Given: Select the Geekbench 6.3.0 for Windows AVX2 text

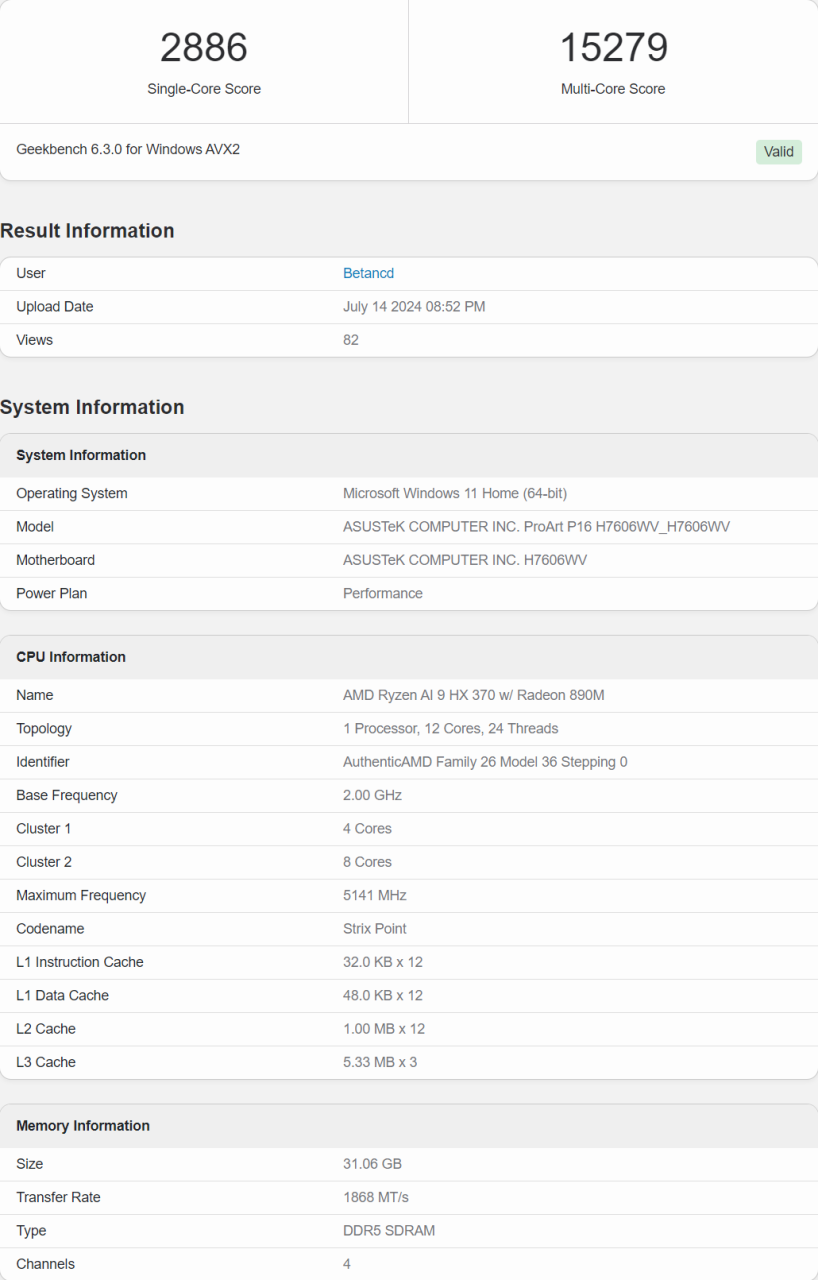Looking at the screenshot, I should point(128,149).
